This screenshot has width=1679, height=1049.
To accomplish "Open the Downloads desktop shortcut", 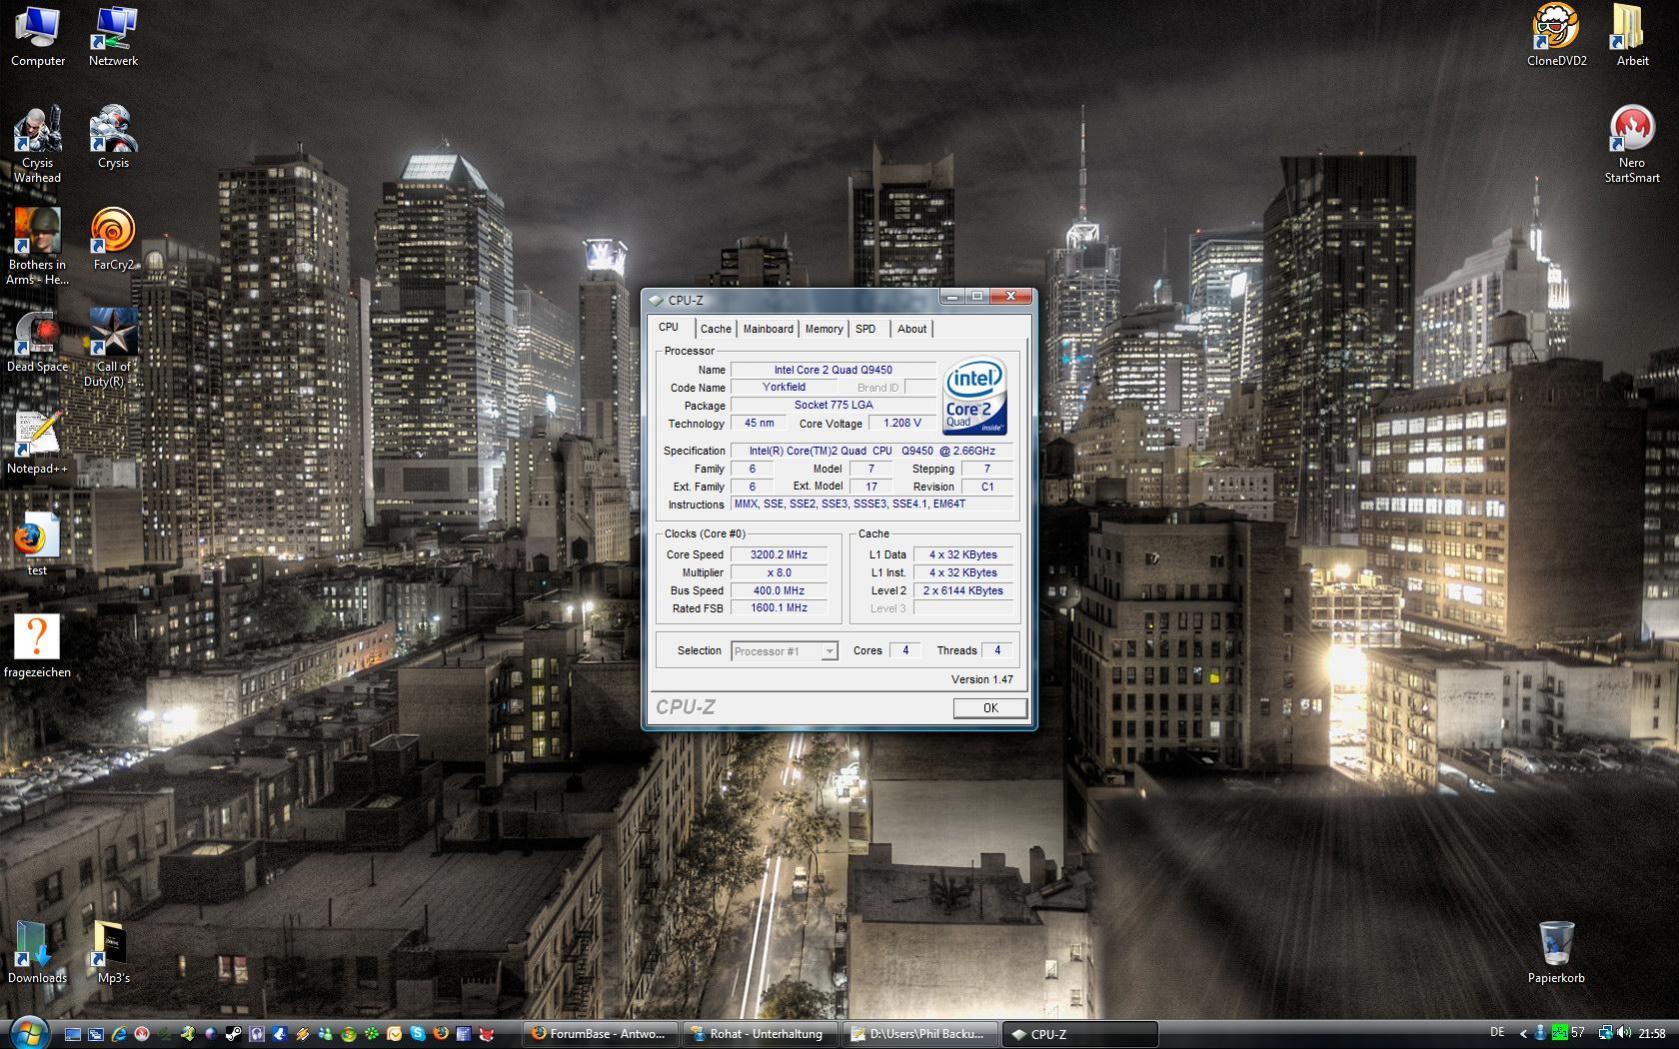I will tap(37, 953).
